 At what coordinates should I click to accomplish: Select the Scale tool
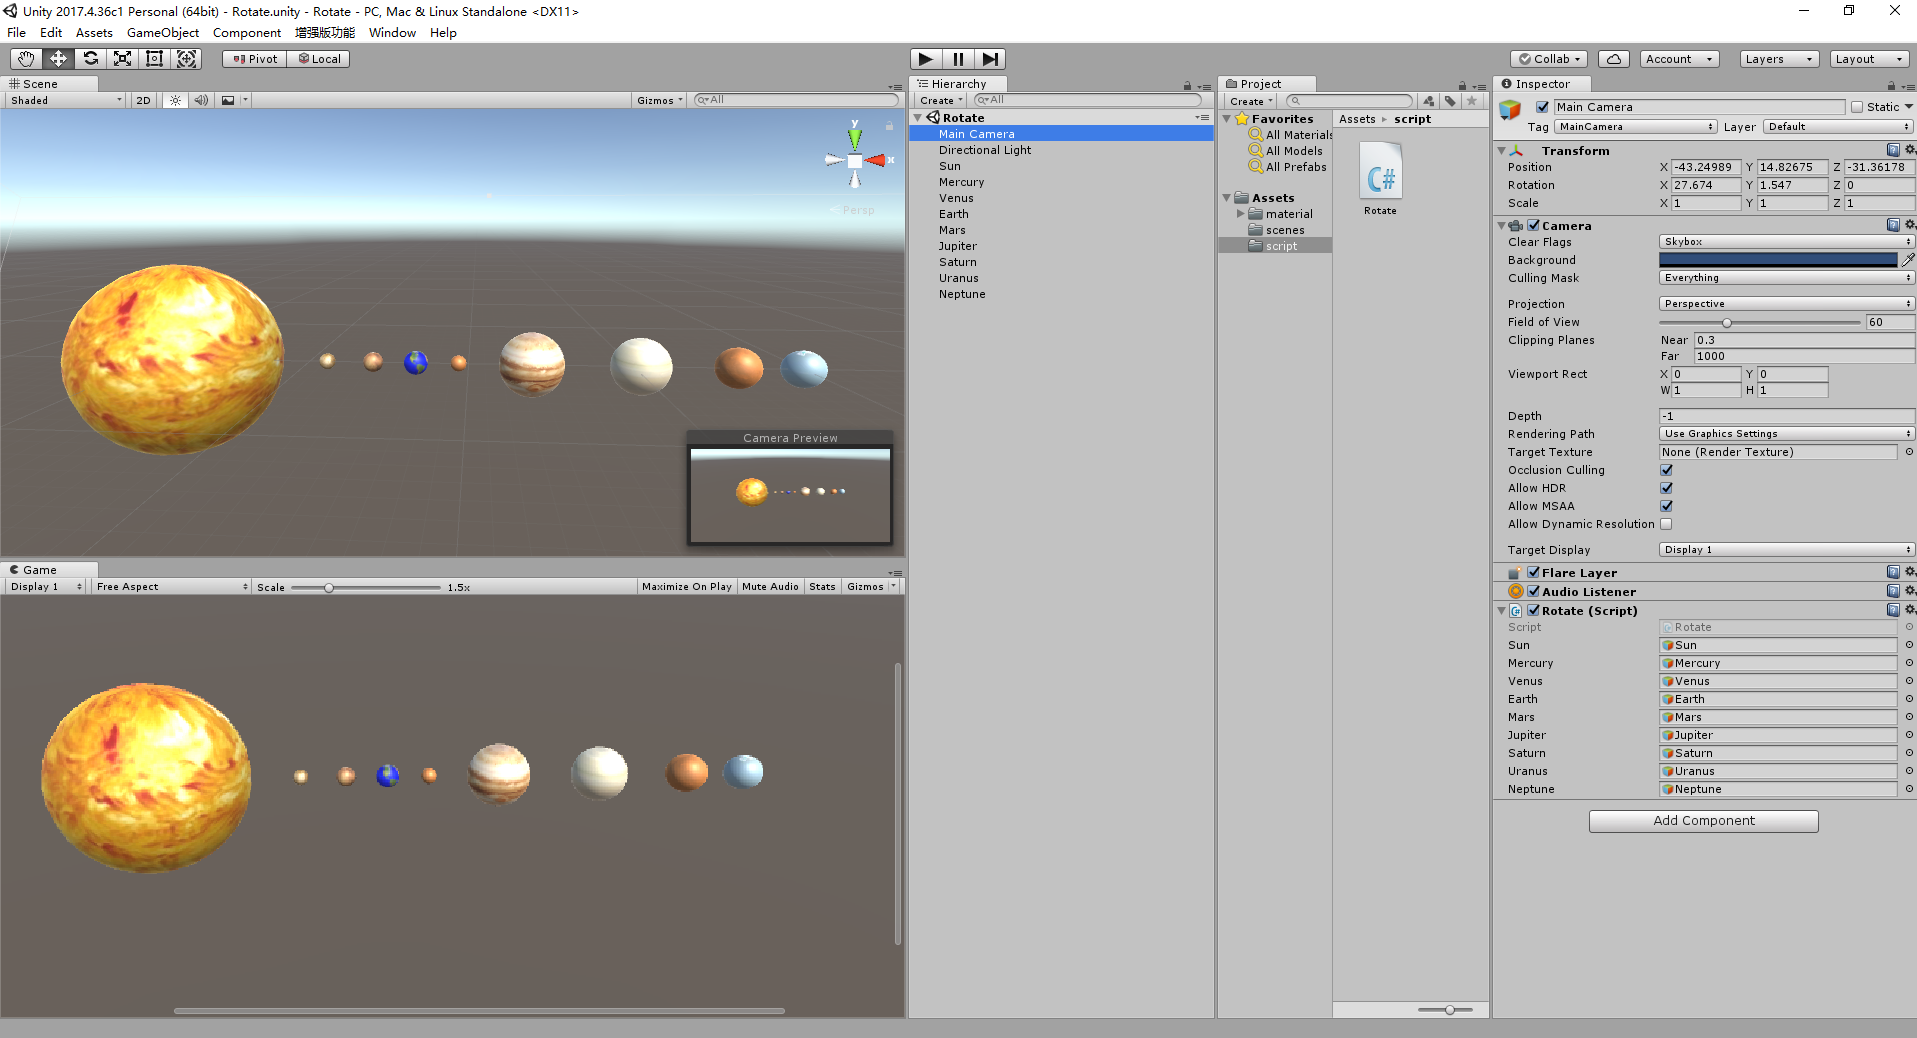(x=122, y=59)
